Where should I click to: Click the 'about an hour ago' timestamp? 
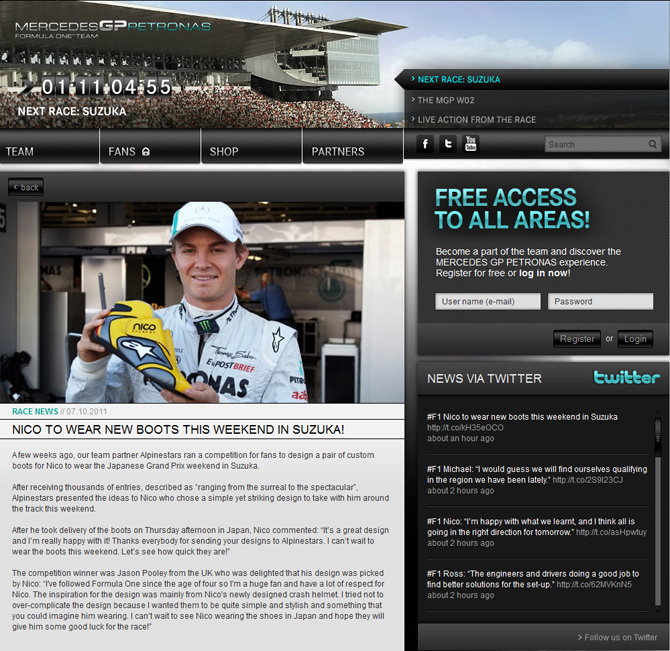[461, 438]
